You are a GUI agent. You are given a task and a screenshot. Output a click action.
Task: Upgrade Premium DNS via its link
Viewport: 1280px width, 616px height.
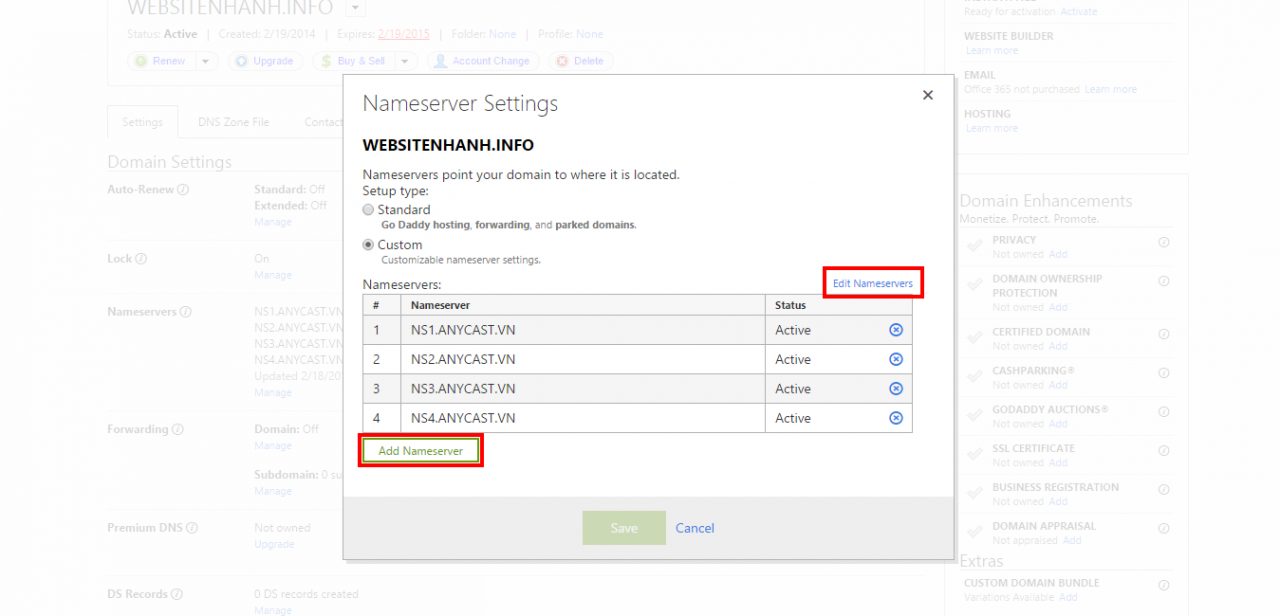(x=274, y=544)
